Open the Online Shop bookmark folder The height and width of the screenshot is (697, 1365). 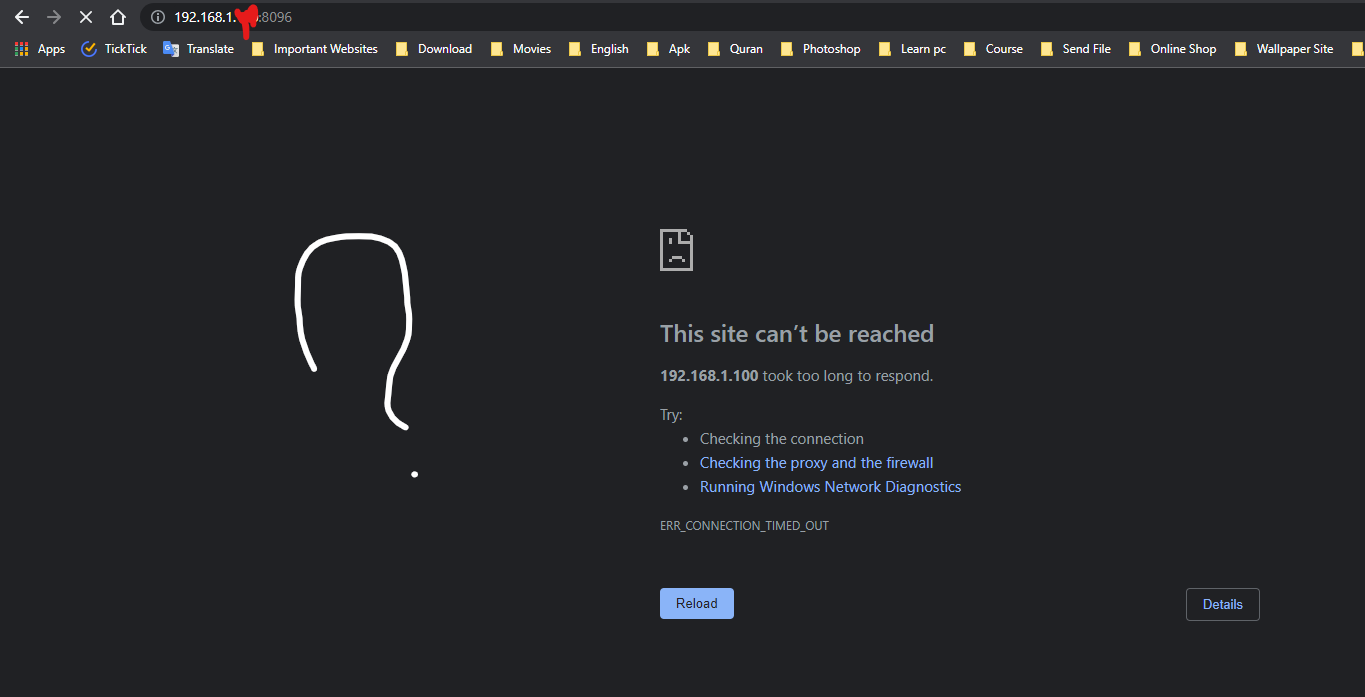1173,49
